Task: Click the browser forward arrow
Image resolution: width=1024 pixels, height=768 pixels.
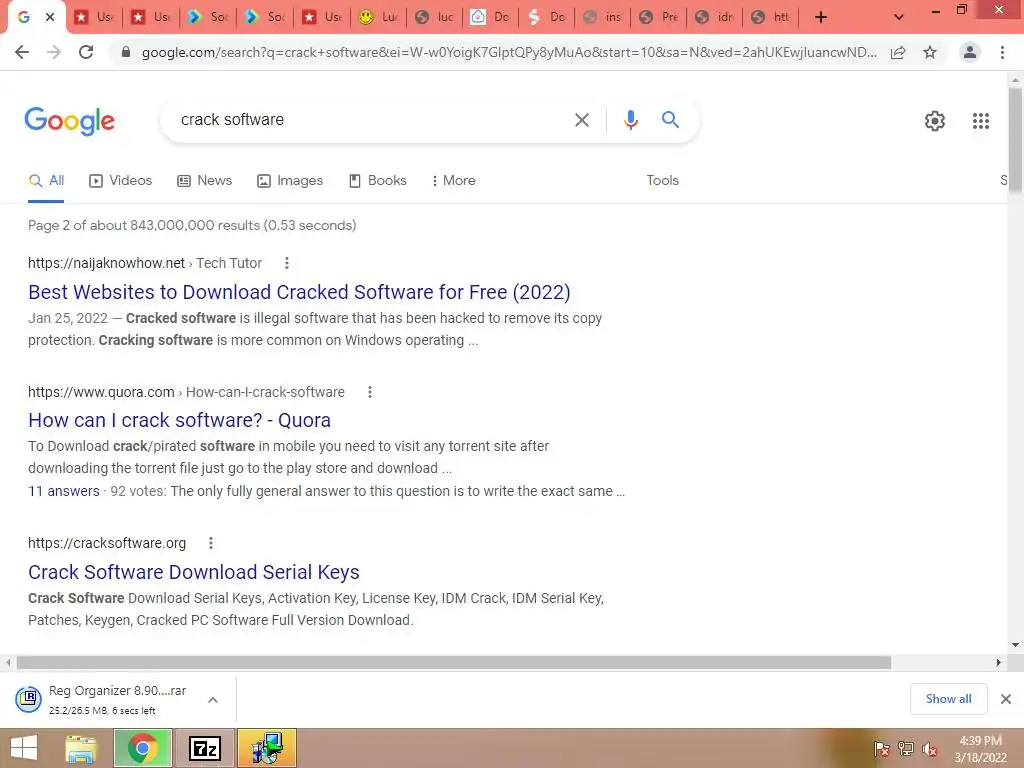Action: [x=54, y=52]
